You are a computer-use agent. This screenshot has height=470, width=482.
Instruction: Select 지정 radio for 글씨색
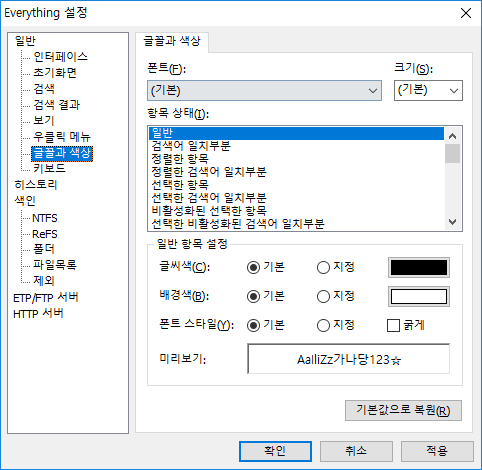point(323,267)
